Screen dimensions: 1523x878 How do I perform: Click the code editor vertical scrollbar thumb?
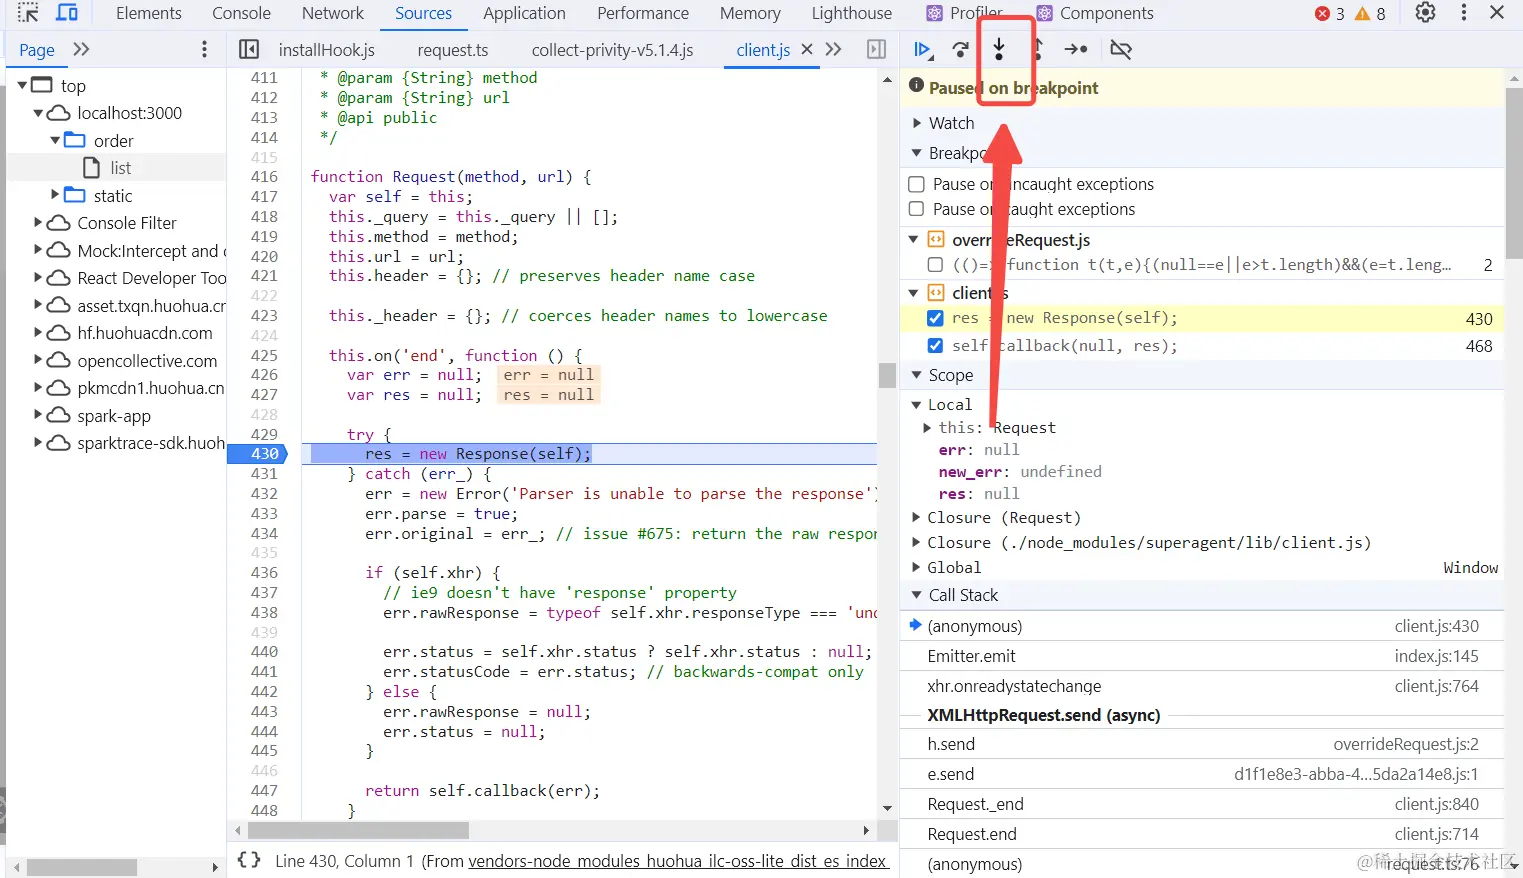tap(887, 375)
